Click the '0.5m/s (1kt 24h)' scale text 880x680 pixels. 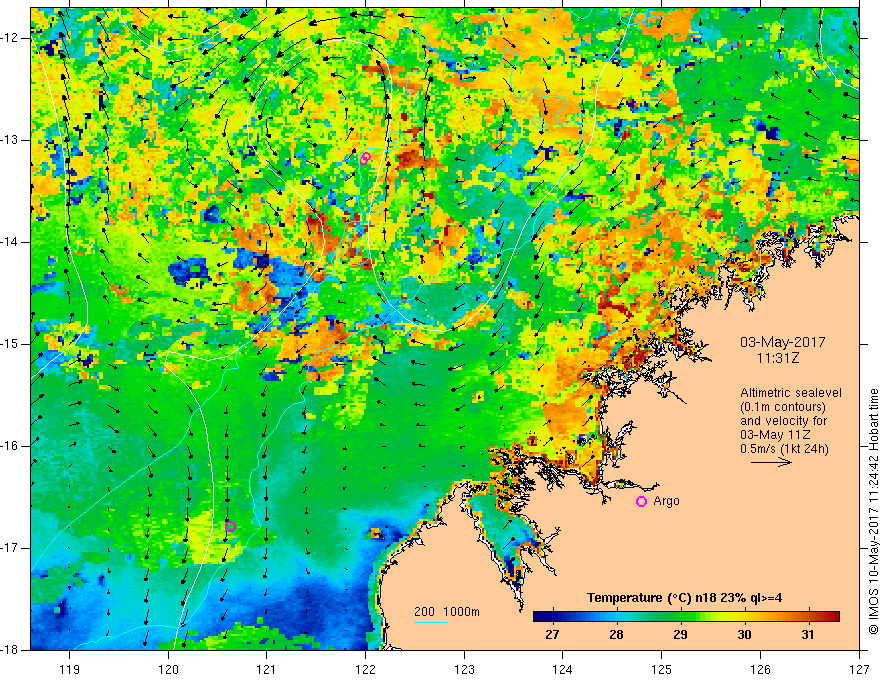784,449
